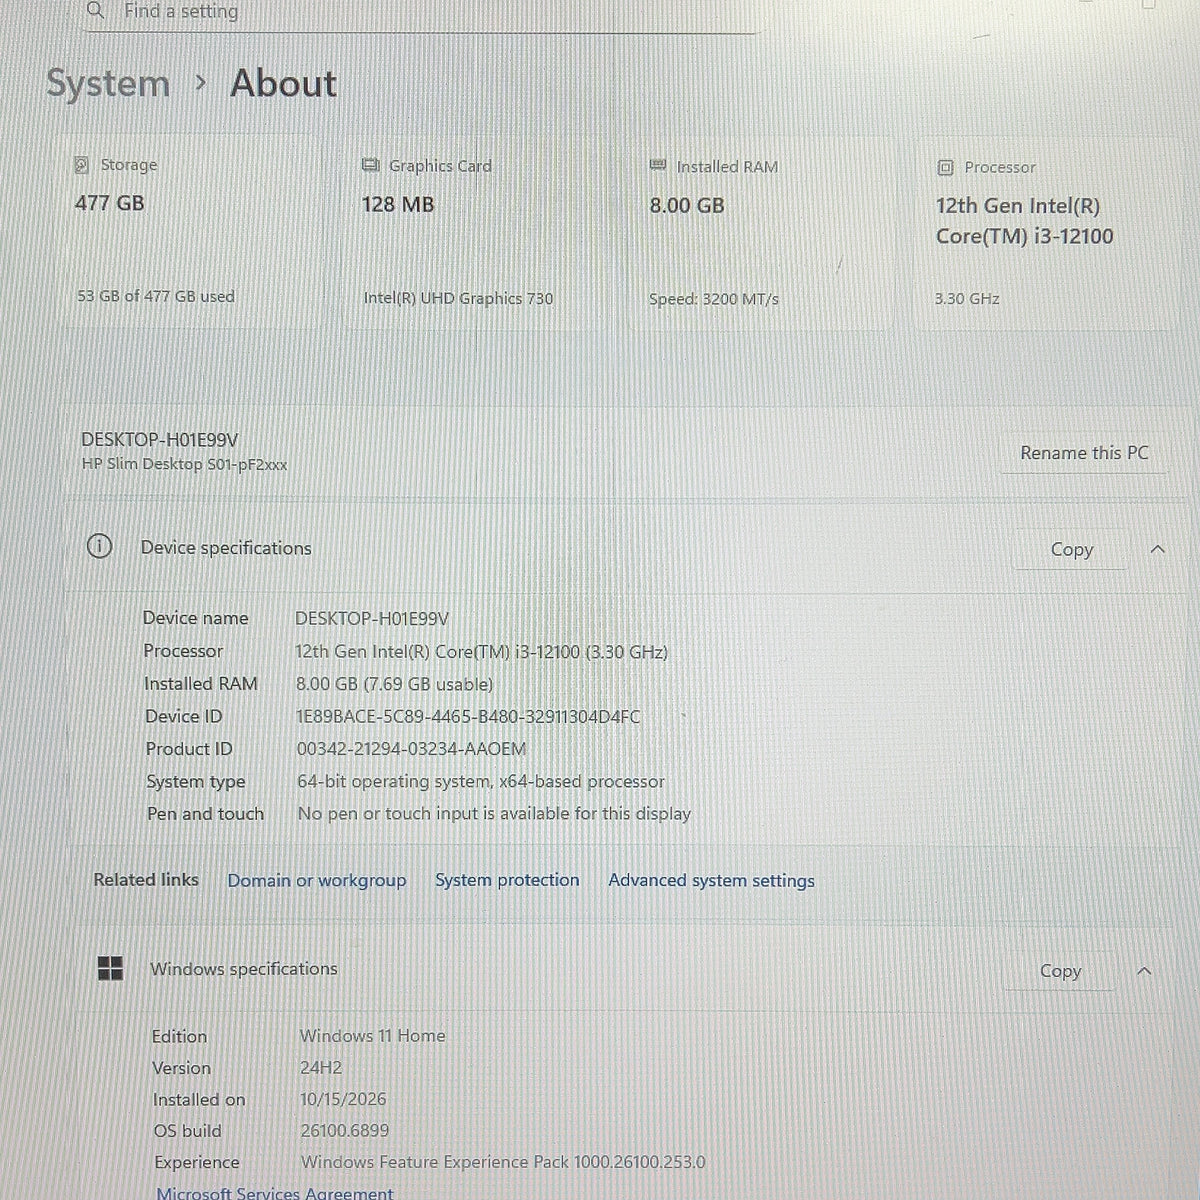Click Rename this PC button

[x=1084, y=453]
